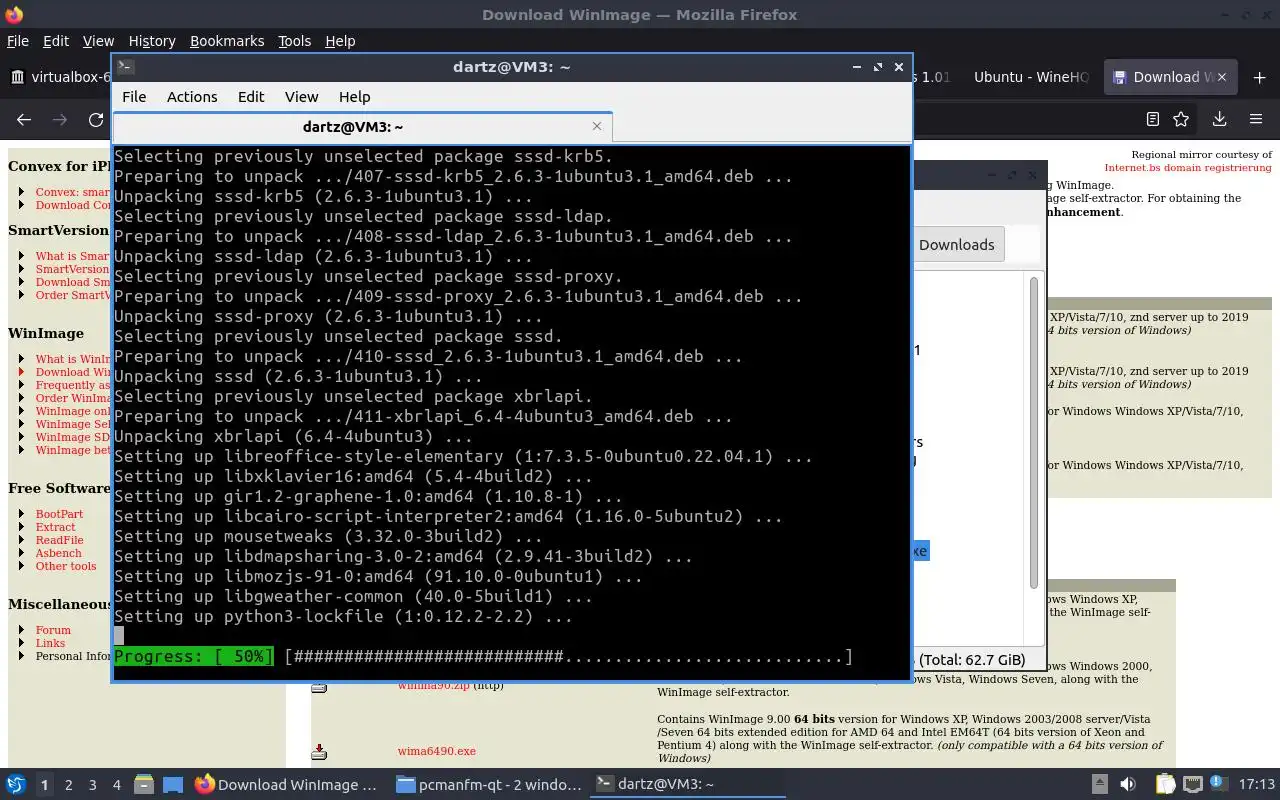Launch file manager from taskbar quicklaunch
This screenshot has width=1280, height=800.
[x=143, y=784]
